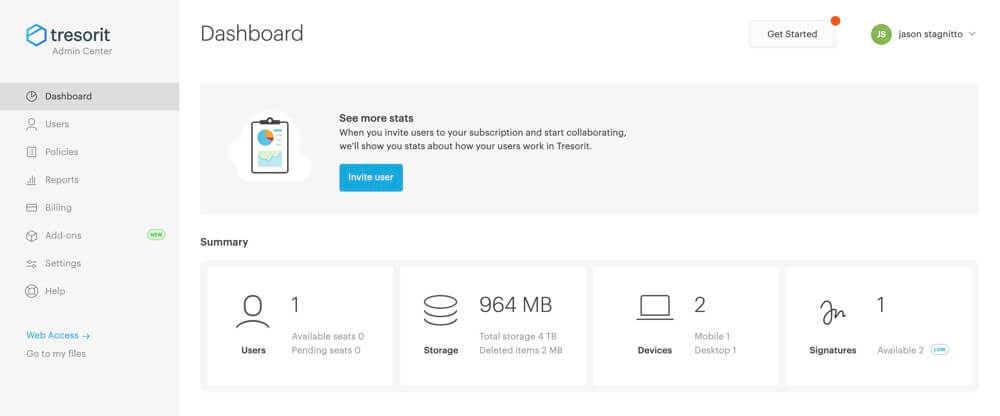Viewport: 1000px width, 416px height.
Task: Open the Billing menu item
Action: [x=89, y=207]
